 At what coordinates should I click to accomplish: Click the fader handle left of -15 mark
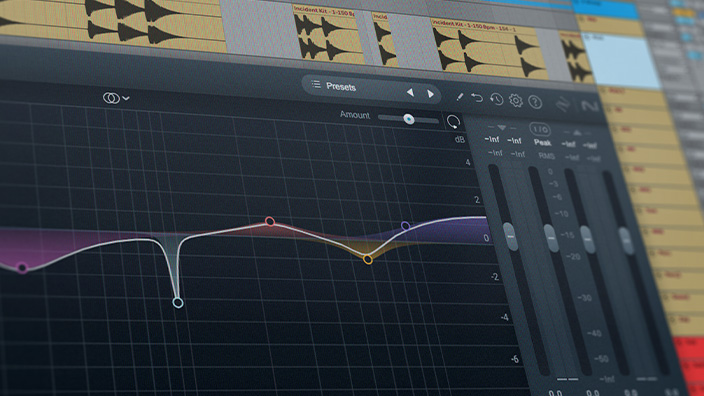coord(551,238)
